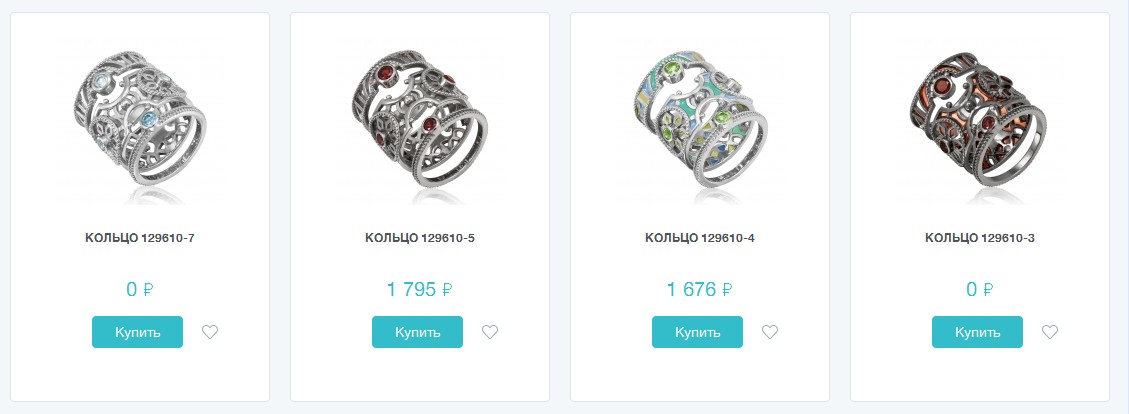Open the КОЛЬЦО 129610-7 title link
The height and width of the screenshot is (414, 1129).
[x=139, y=238]
